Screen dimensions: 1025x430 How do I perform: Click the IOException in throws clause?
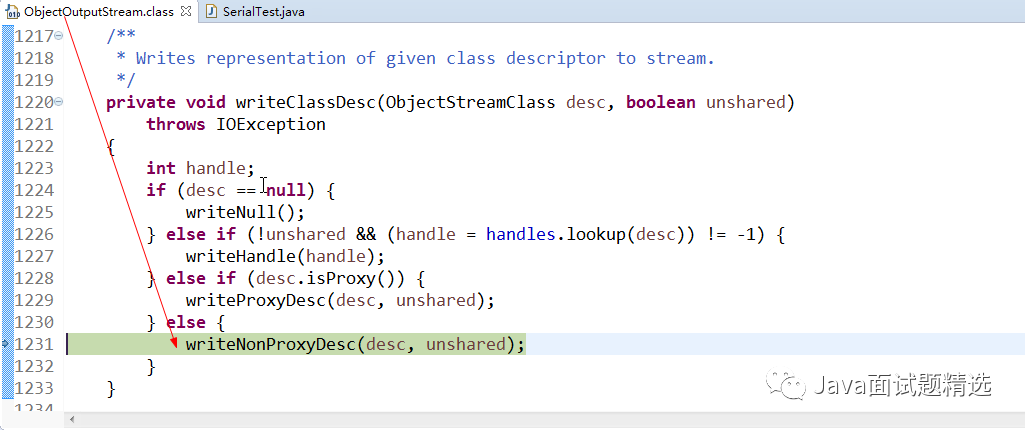point(271,124)
